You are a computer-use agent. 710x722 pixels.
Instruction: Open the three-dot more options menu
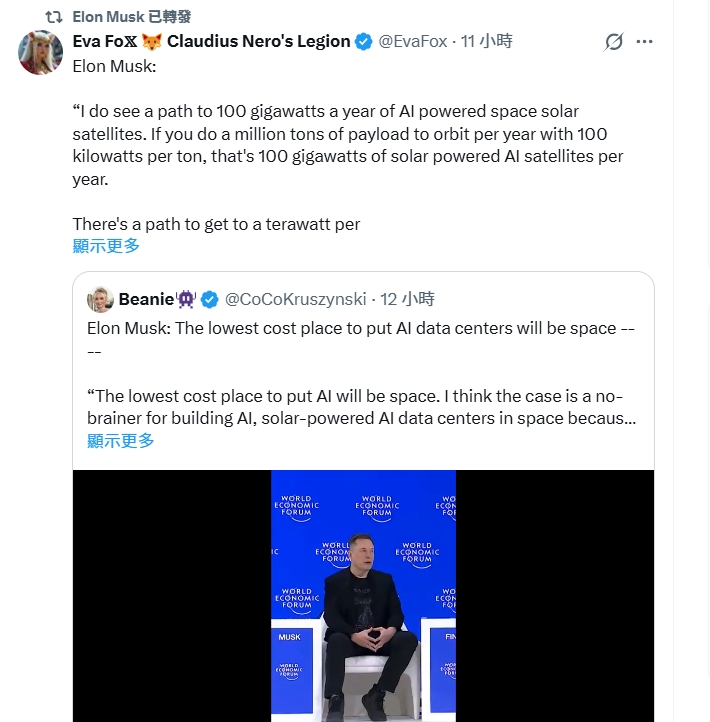click(645, 42)
